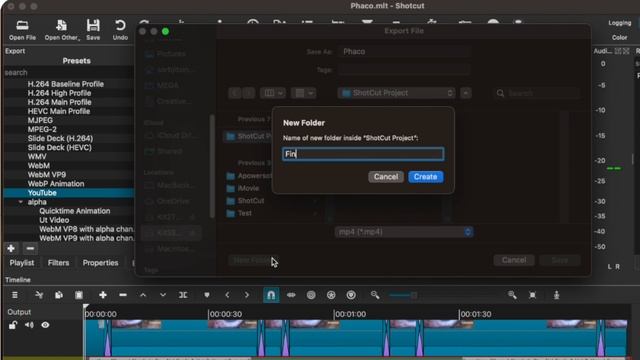Select the Slide Deck (HEVC) preset
Viewport: 640px width, 360px height.
60,147
